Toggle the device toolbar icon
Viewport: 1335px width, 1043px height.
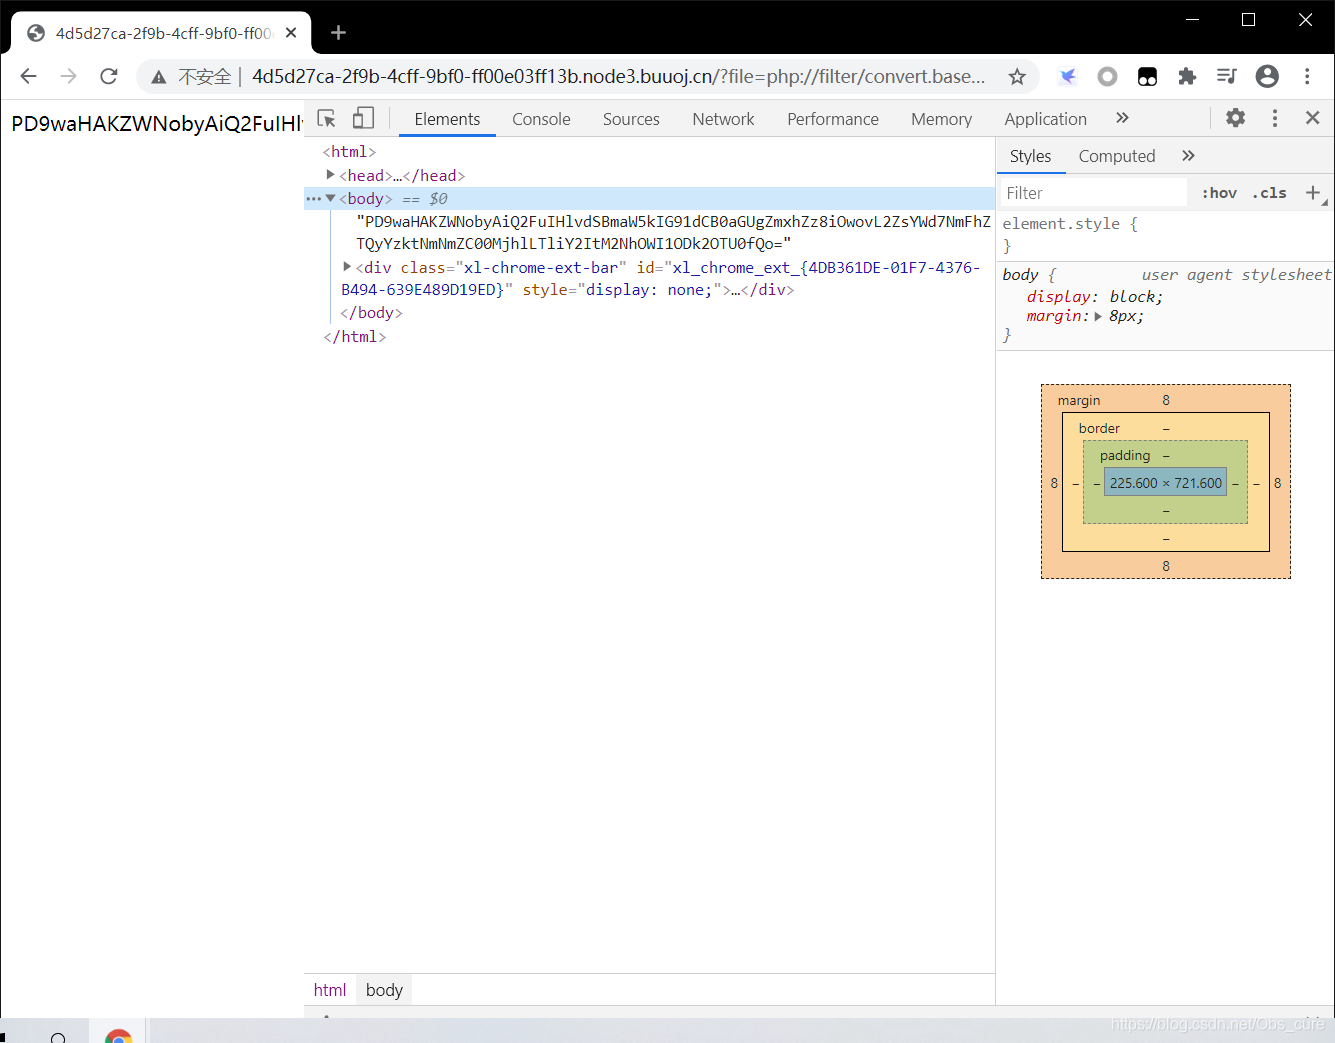[363, 119]
